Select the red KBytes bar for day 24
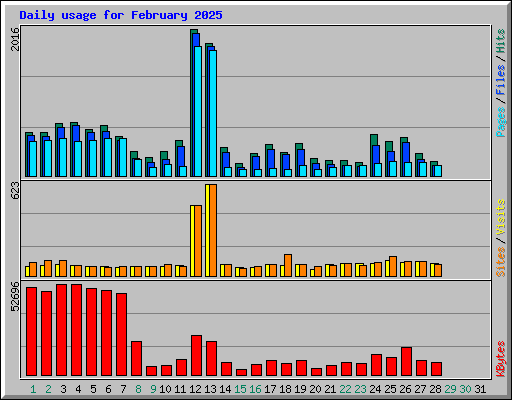The width and height of the screenshot is (512, 400). (x=376, y=365)
